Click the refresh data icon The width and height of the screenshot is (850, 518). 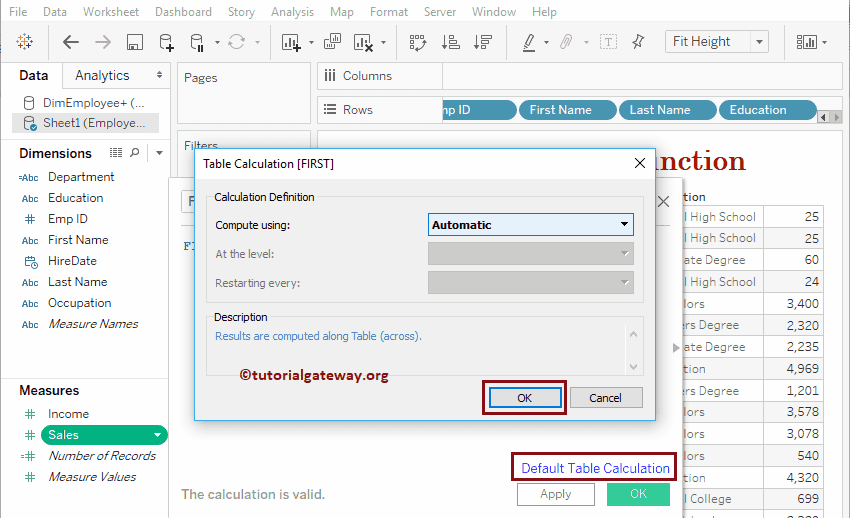point(236,42)
